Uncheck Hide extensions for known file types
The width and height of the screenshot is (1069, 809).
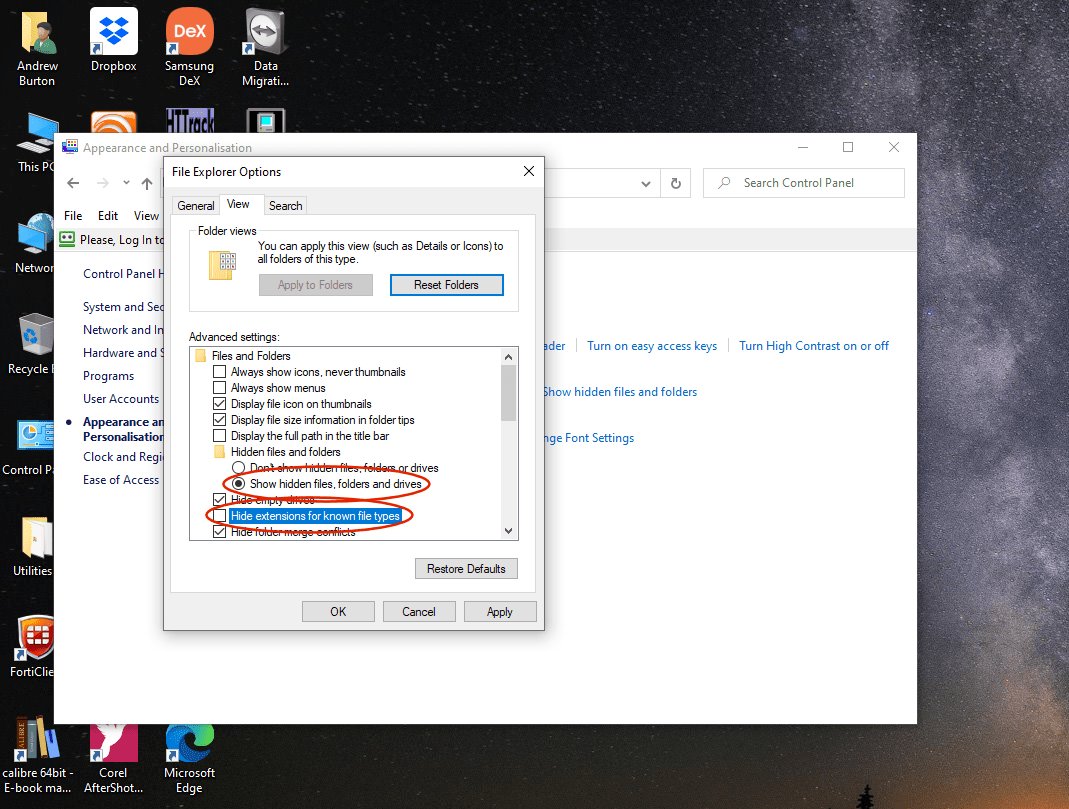218,515
